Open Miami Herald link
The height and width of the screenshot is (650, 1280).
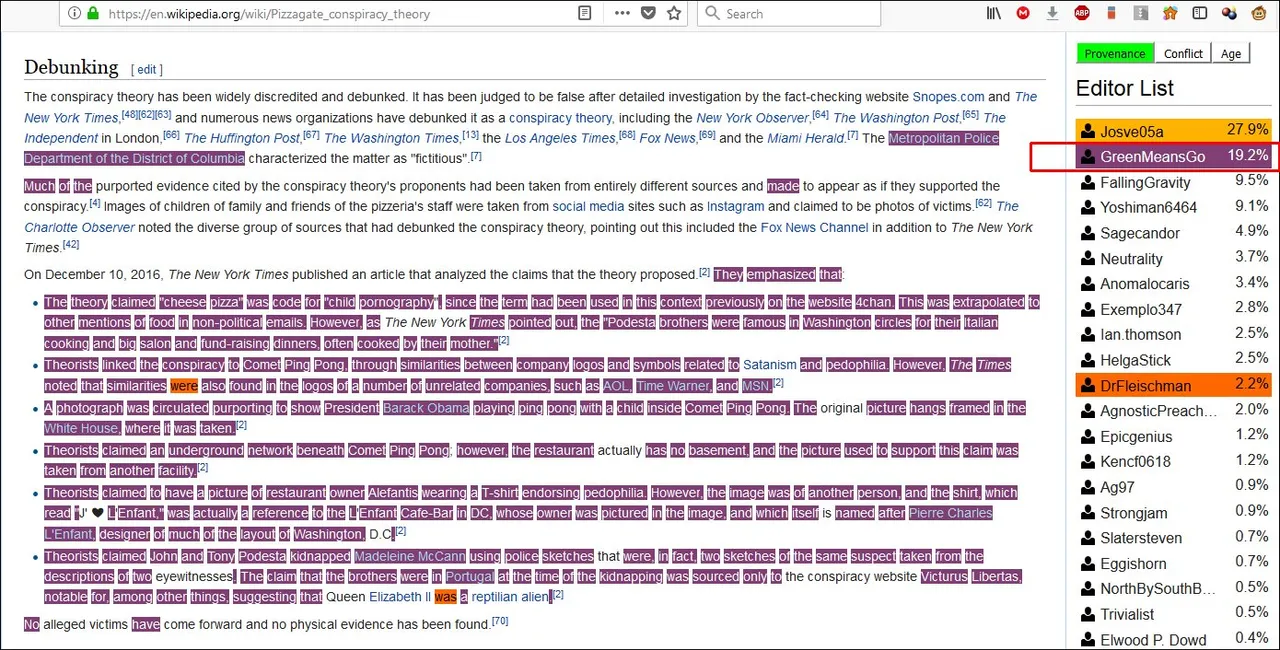point(806,139)
